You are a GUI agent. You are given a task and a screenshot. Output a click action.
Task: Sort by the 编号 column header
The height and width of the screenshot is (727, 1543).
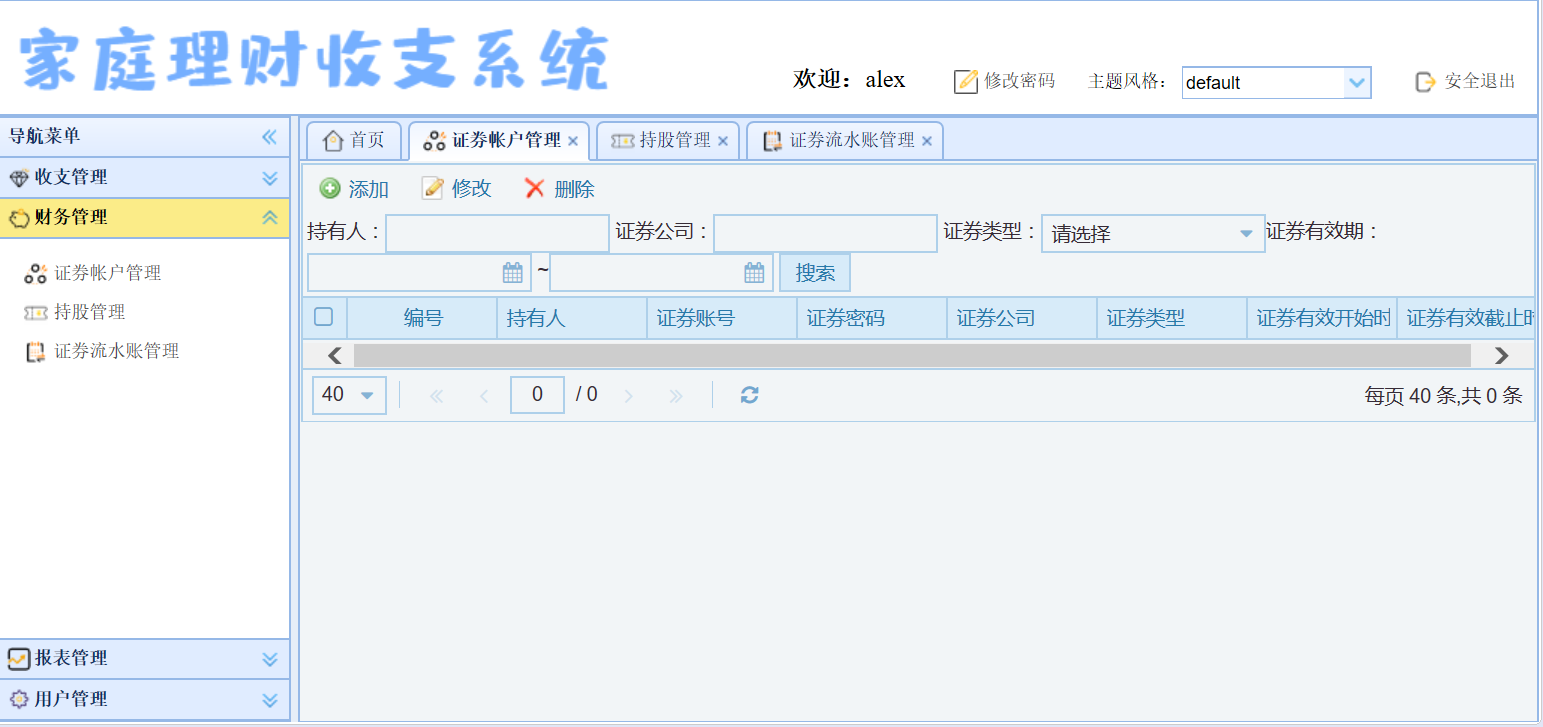click(422, 319)
